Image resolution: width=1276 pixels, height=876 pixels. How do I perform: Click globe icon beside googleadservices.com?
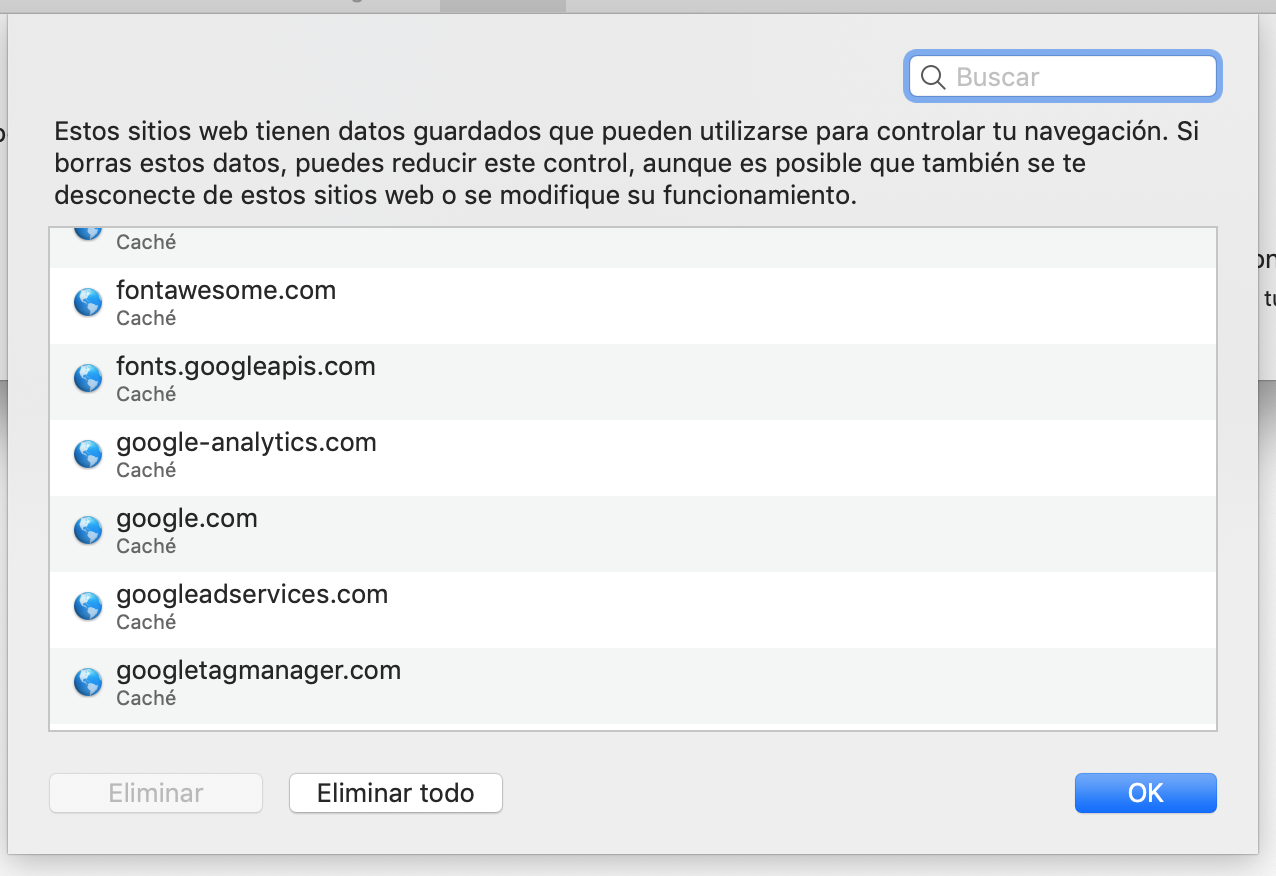click(x=88, y=606)
